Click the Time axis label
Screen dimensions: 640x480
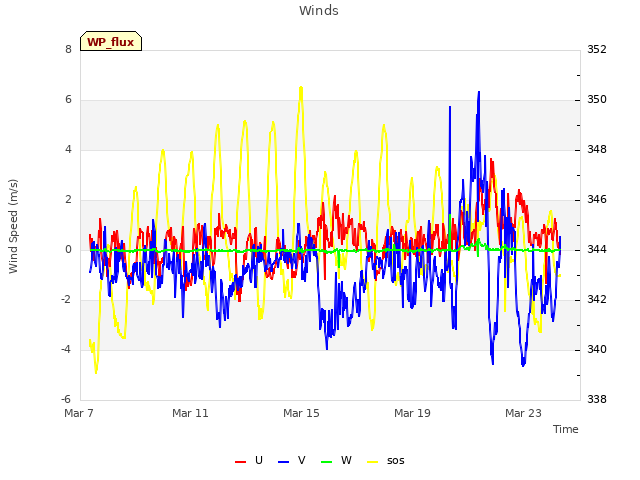(x=566, y=429)
